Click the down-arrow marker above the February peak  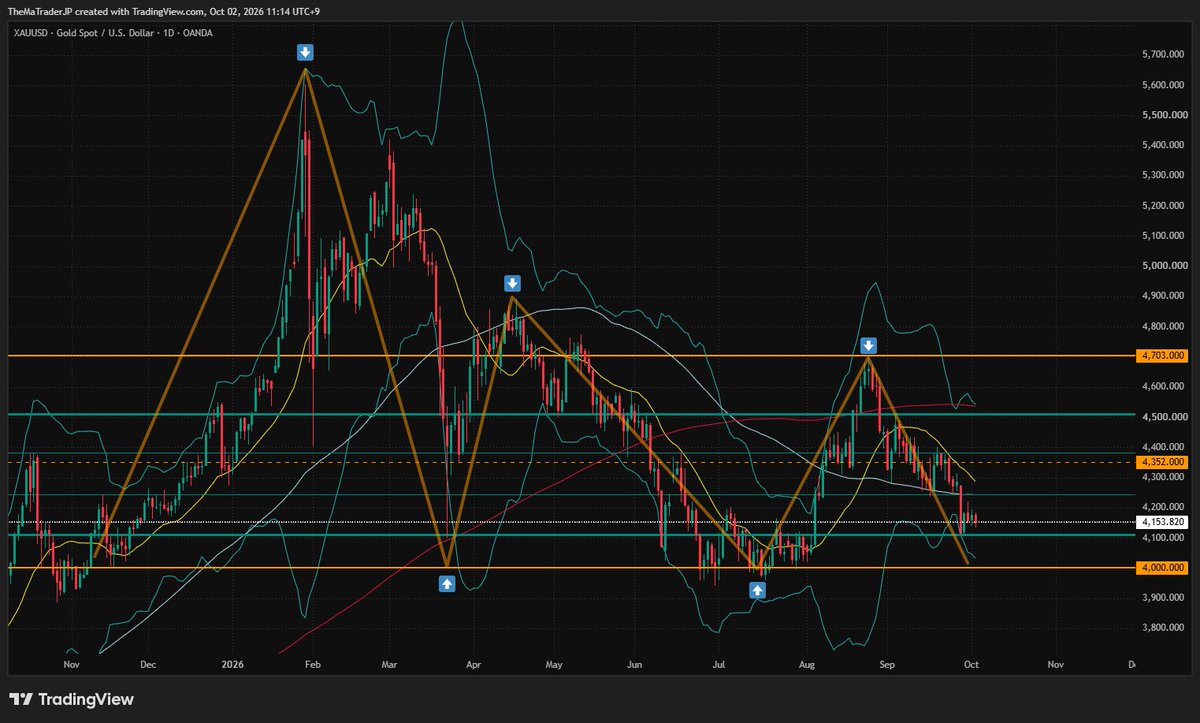click(305, 52)
